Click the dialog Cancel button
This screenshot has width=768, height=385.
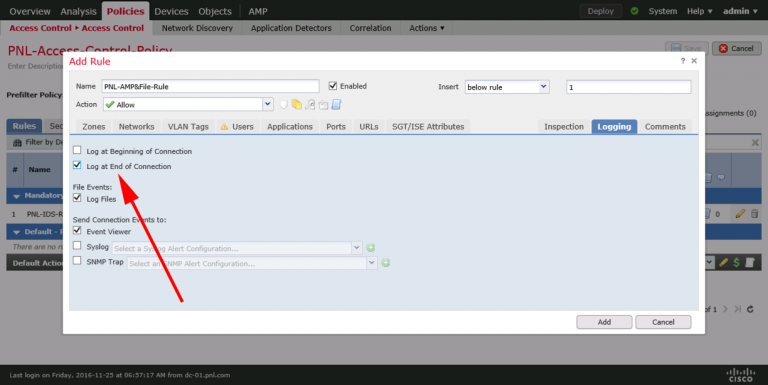point(663,322)
